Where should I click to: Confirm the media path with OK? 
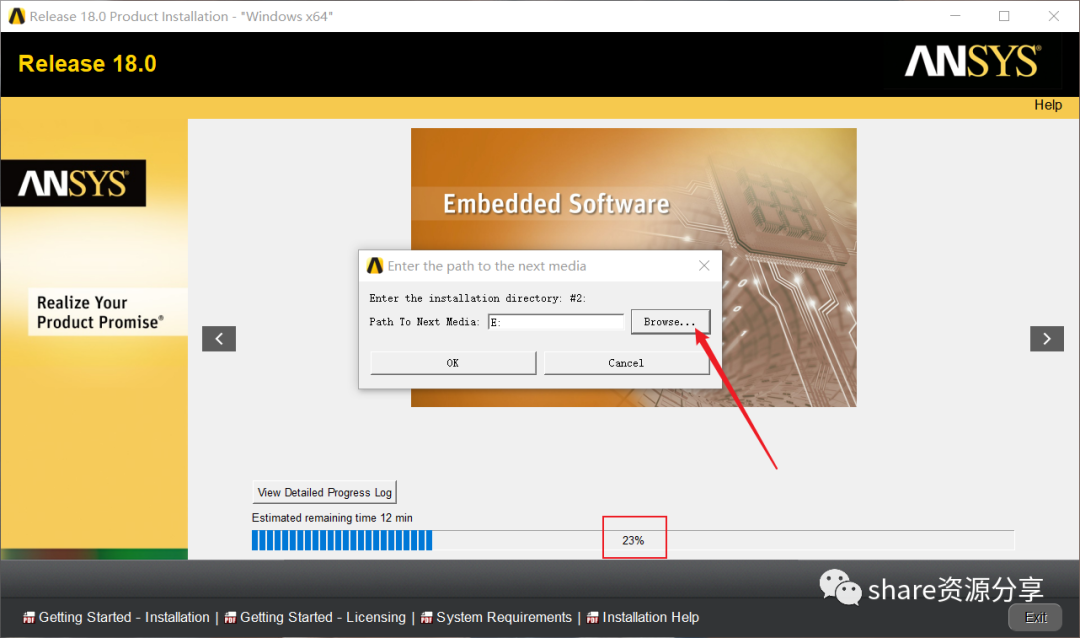pos(453,363)
